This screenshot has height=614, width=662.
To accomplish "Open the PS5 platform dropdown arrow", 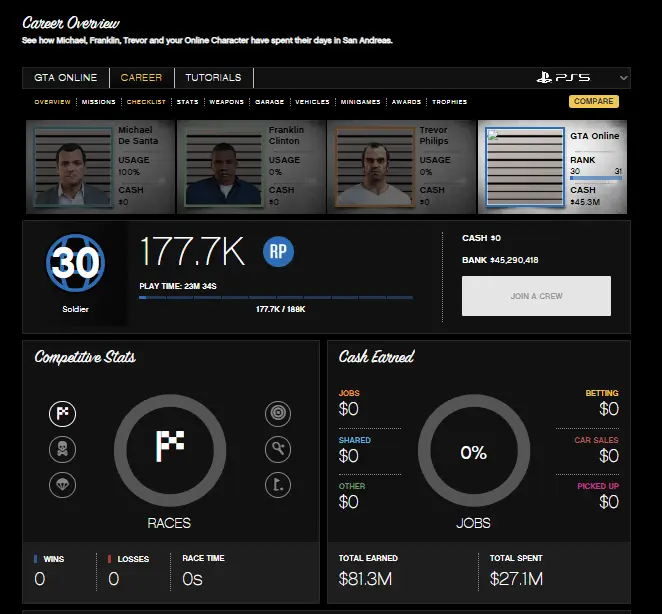I will [623, 78].
